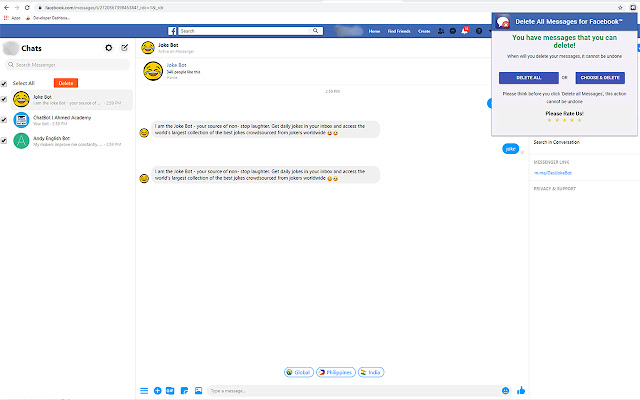Go to Home in Facebook bar
The width and height of the screenshot is (640, 400).
[374, 31]
